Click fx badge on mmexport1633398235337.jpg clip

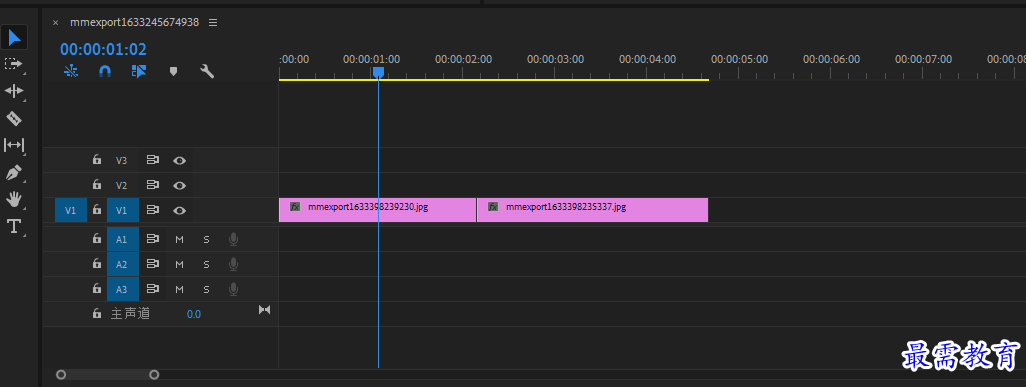click(493, 207)
